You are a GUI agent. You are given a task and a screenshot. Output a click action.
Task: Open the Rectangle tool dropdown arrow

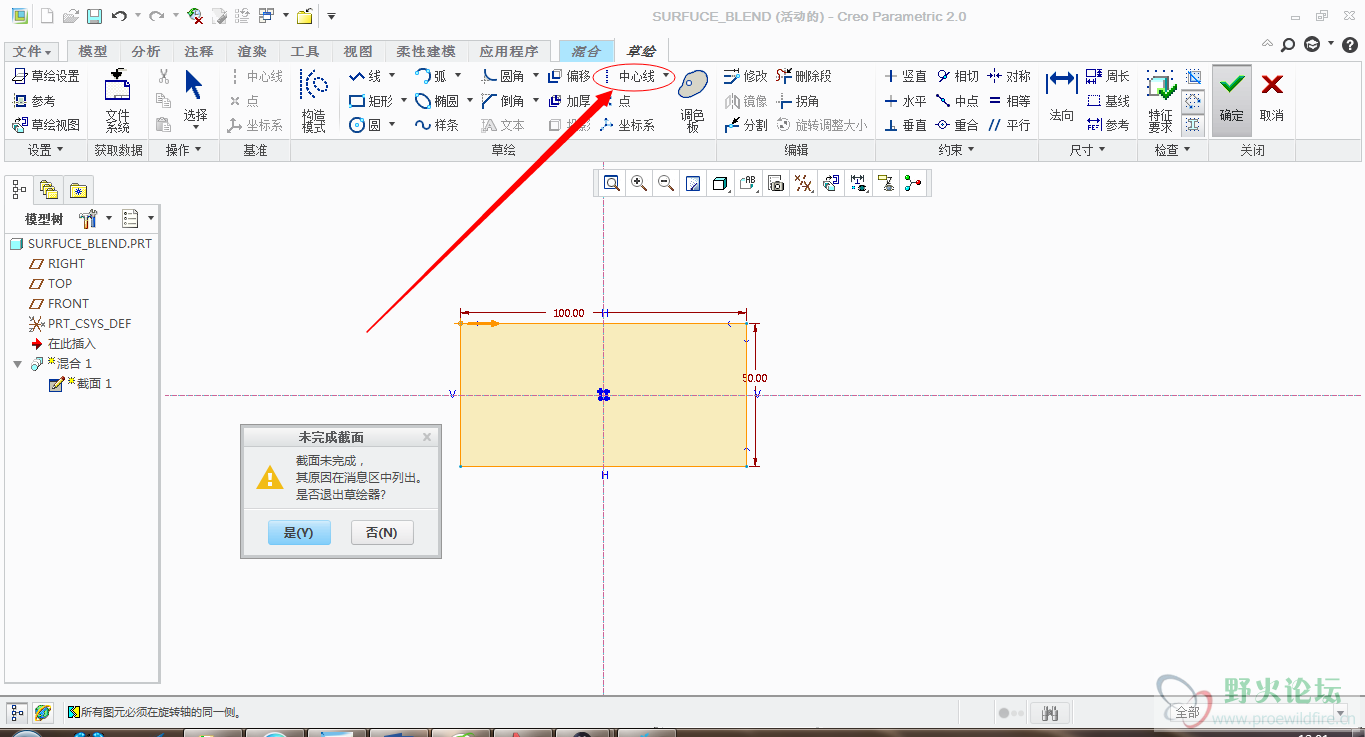pyautogui.click(x=403, y=101)
